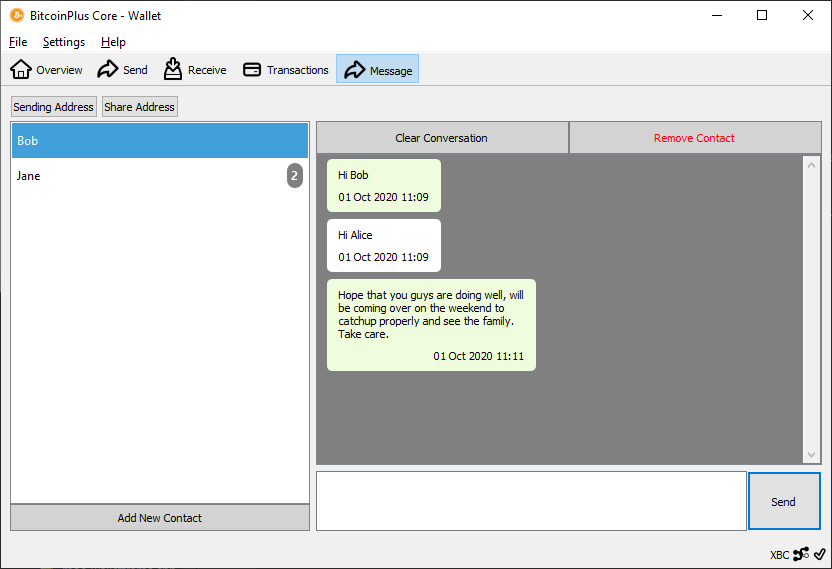832x569 pixels.
Task: Maximize the wallet window
Action: pos(762,15)
